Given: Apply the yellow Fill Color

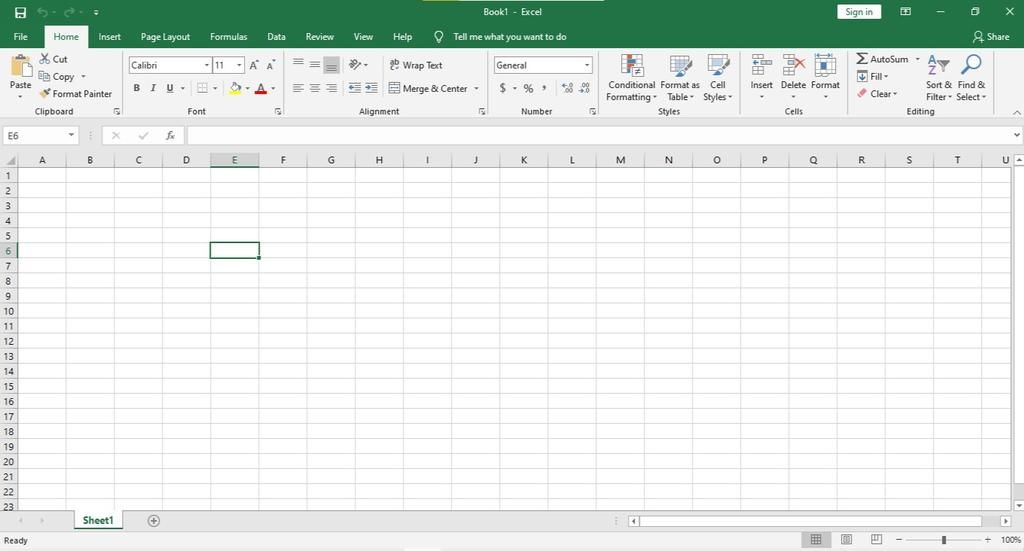Looking at the screenshot, I should (x=235, y=88).
